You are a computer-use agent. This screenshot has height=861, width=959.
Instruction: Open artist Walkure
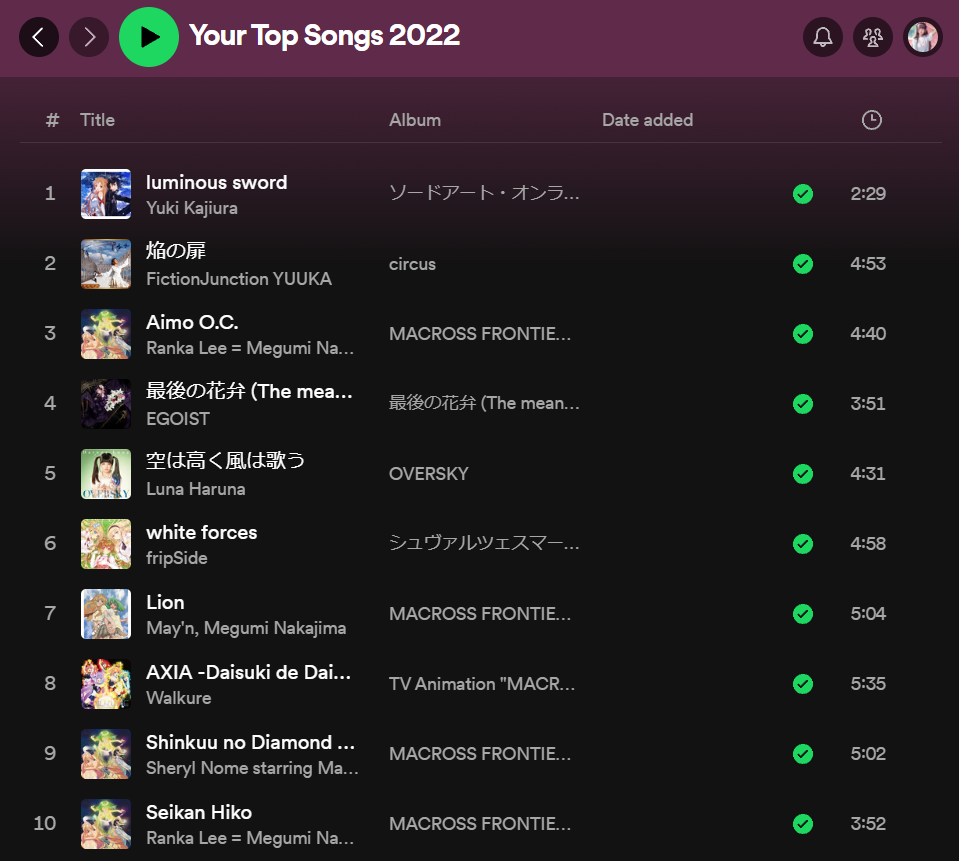(x=179, y=698)
